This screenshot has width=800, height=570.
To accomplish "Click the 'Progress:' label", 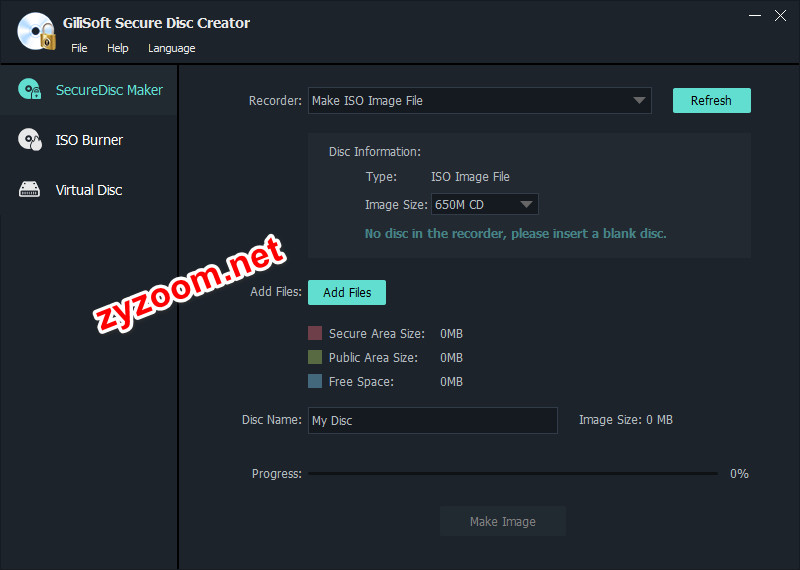I will (277, 474).
